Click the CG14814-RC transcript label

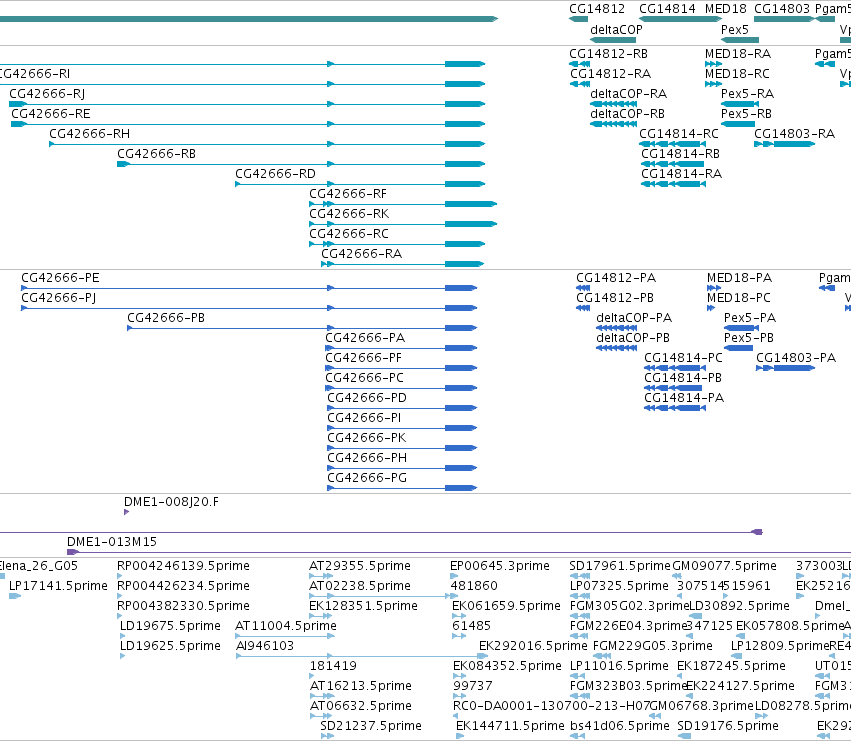click(679, 135)
